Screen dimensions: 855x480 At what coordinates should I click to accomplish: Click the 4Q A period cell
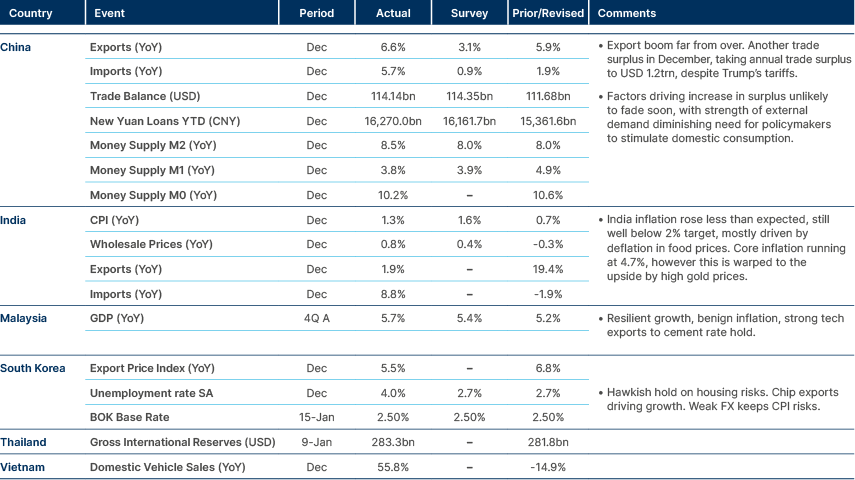coord(316,318)
